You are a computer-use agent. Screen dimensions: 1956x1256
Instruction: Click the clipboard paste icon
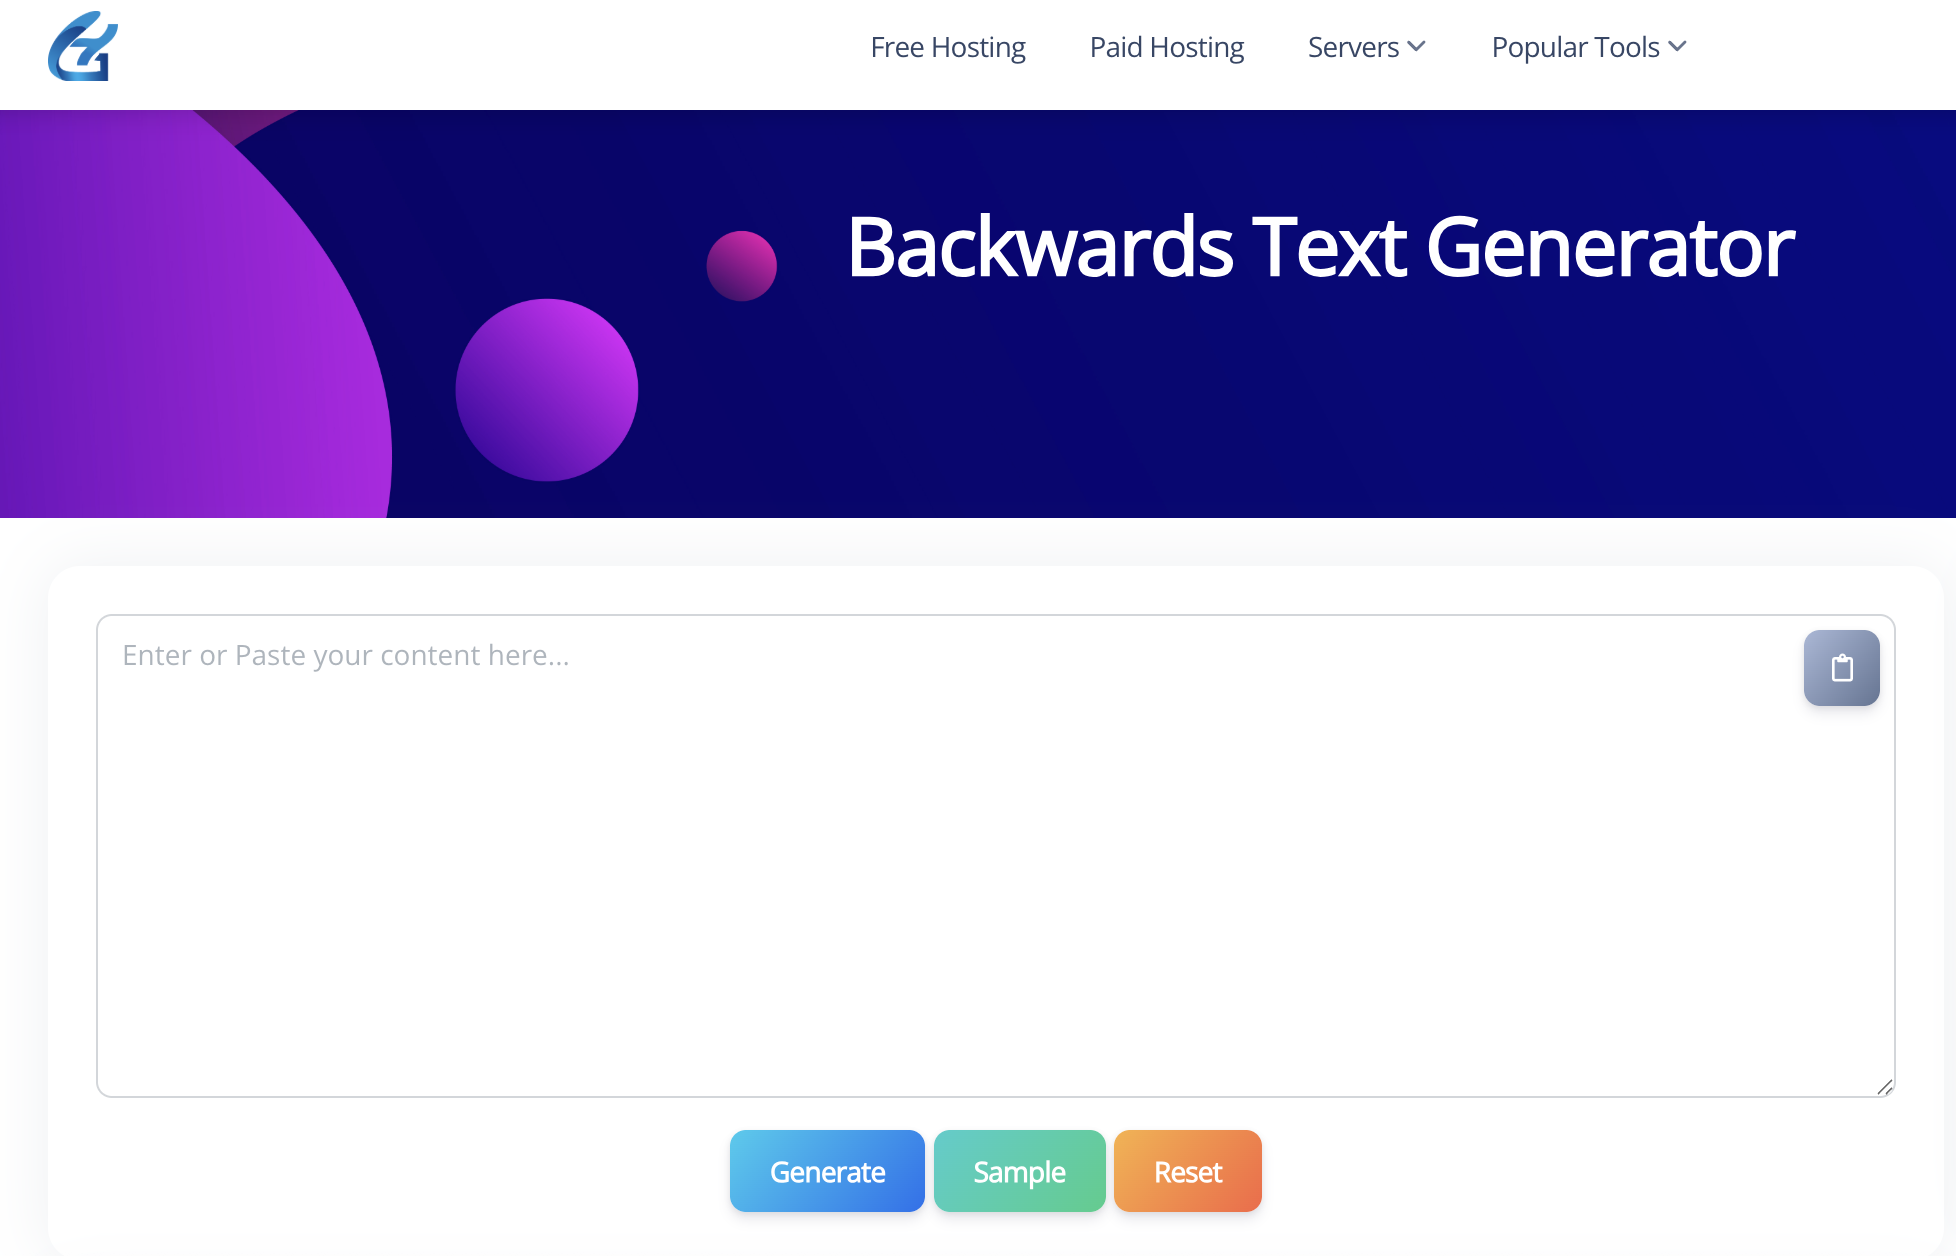[x=1841, y=668]
